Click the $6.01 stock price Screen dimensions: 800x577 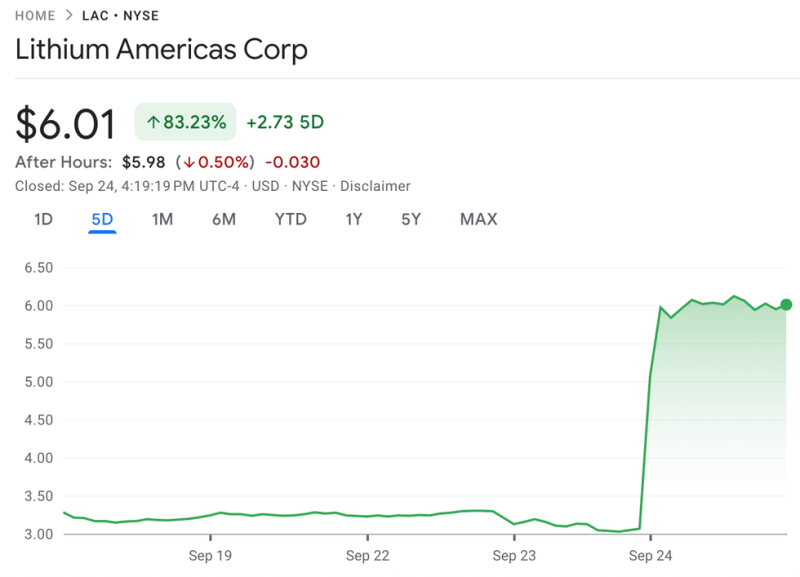tap(66, 123)
